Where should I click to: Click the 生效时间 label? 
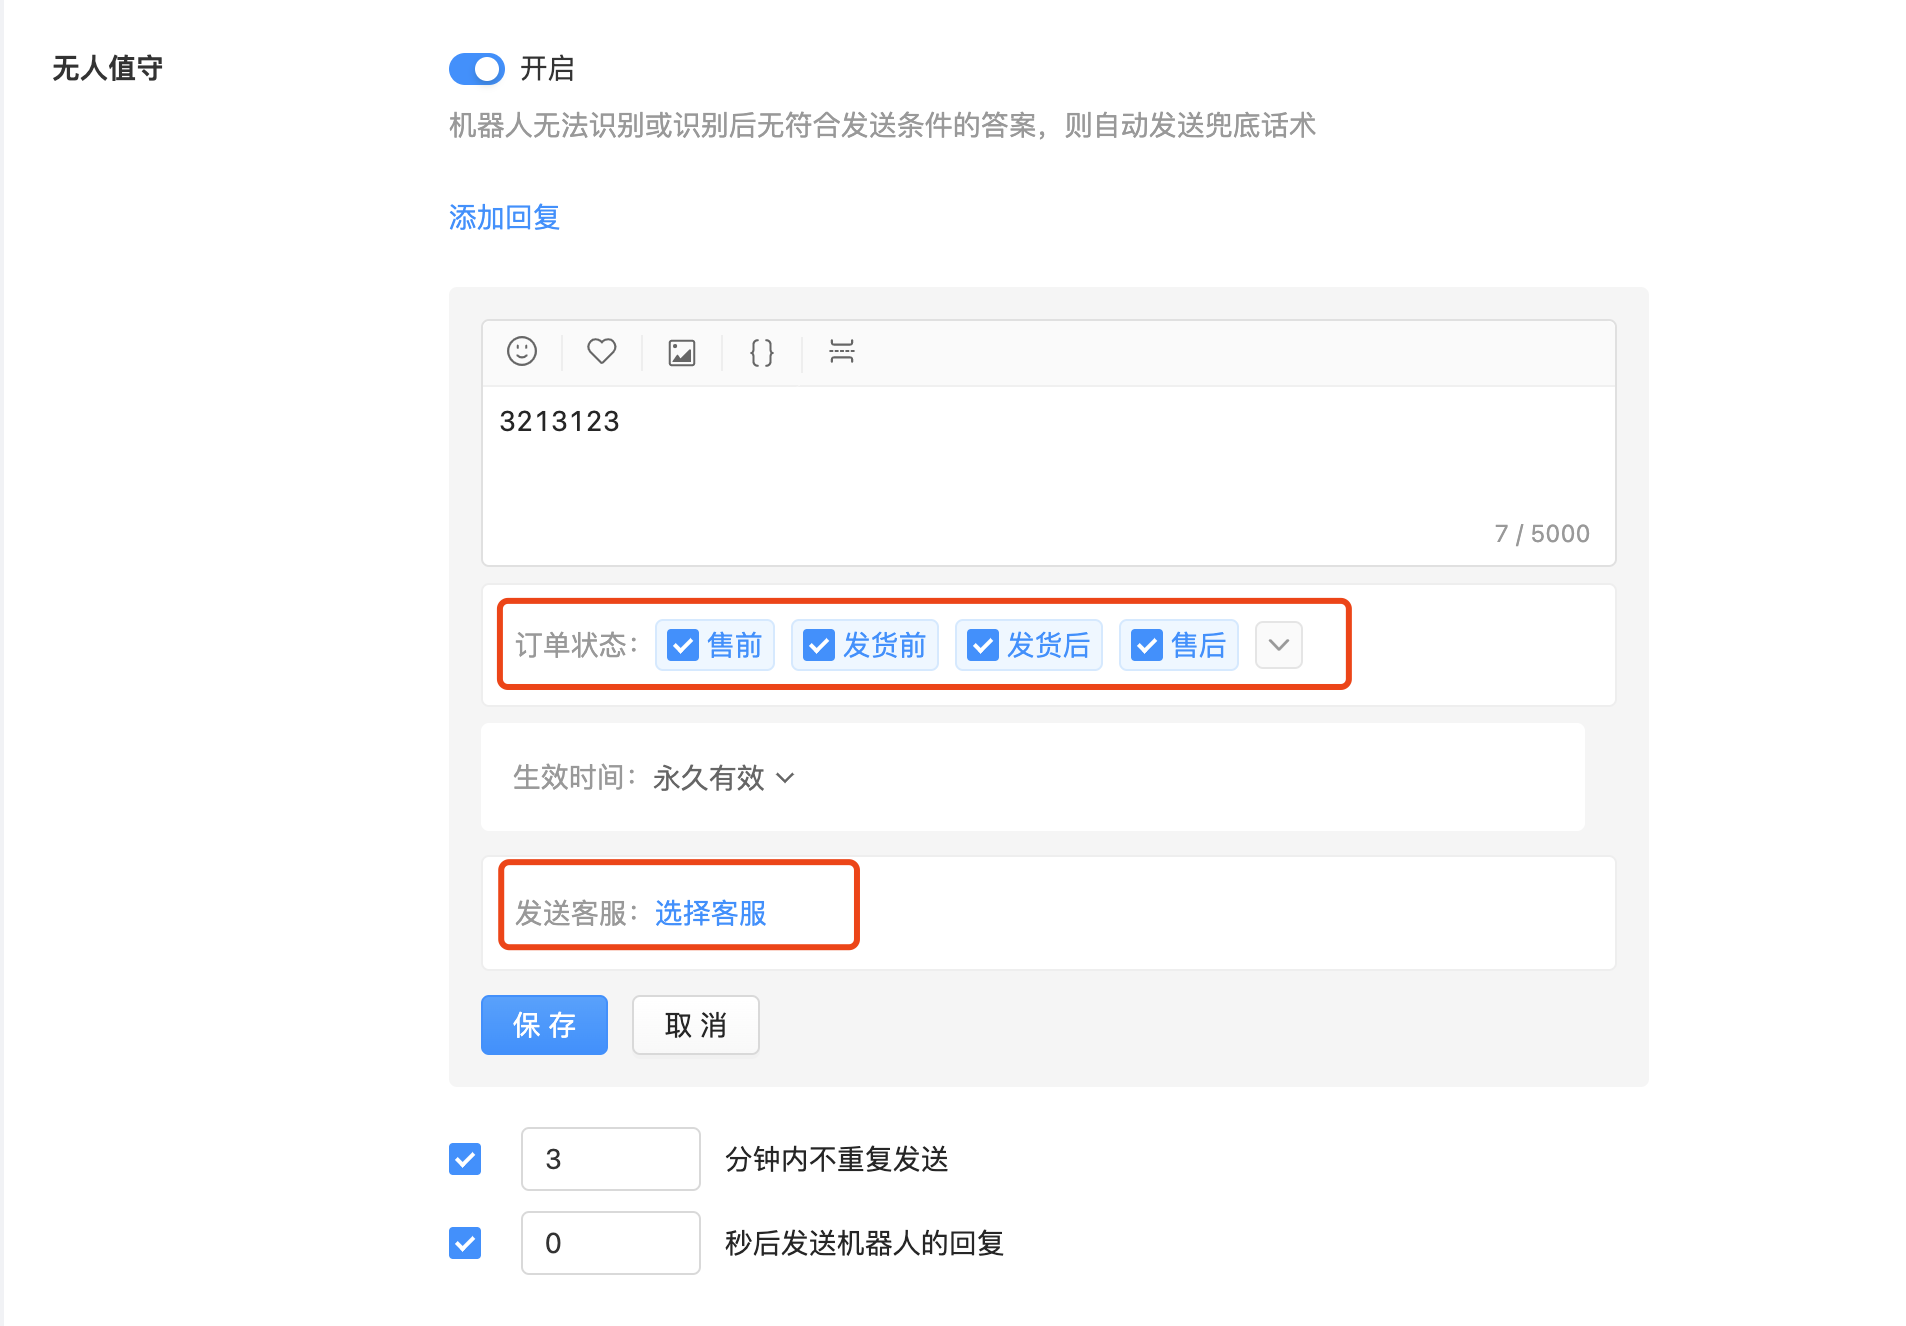coord(575,778)
